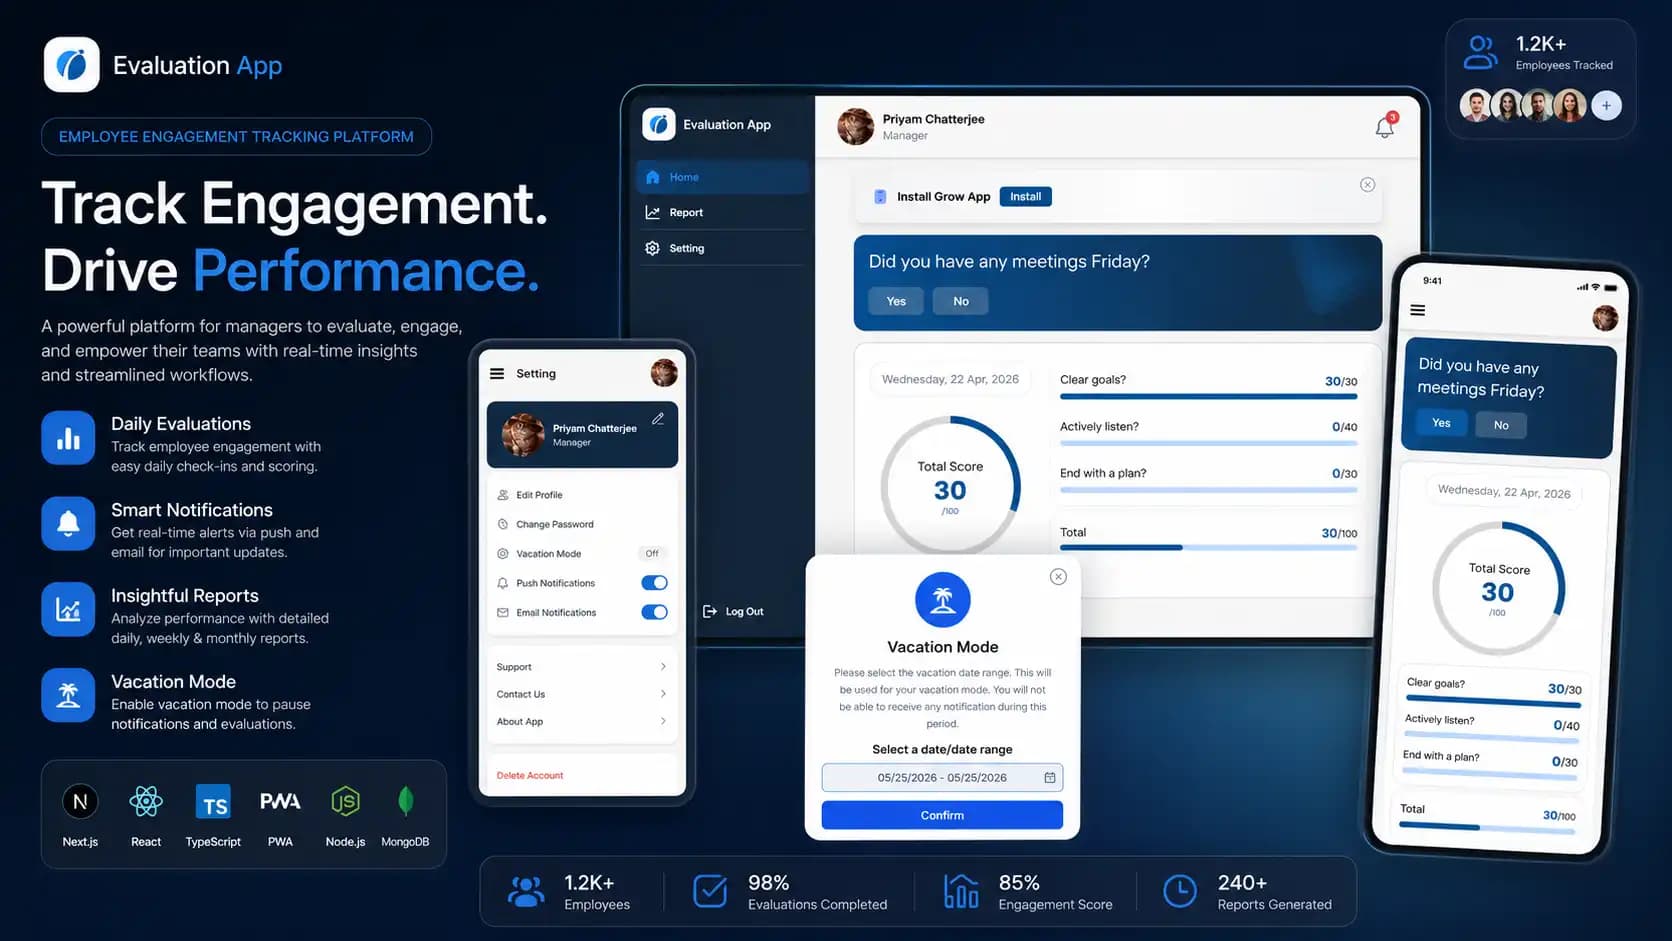Screen dimensions: 1672x941
Task: Tap No on the phone mockup question
Action: pyautogui.click(x=1501, y=425)
